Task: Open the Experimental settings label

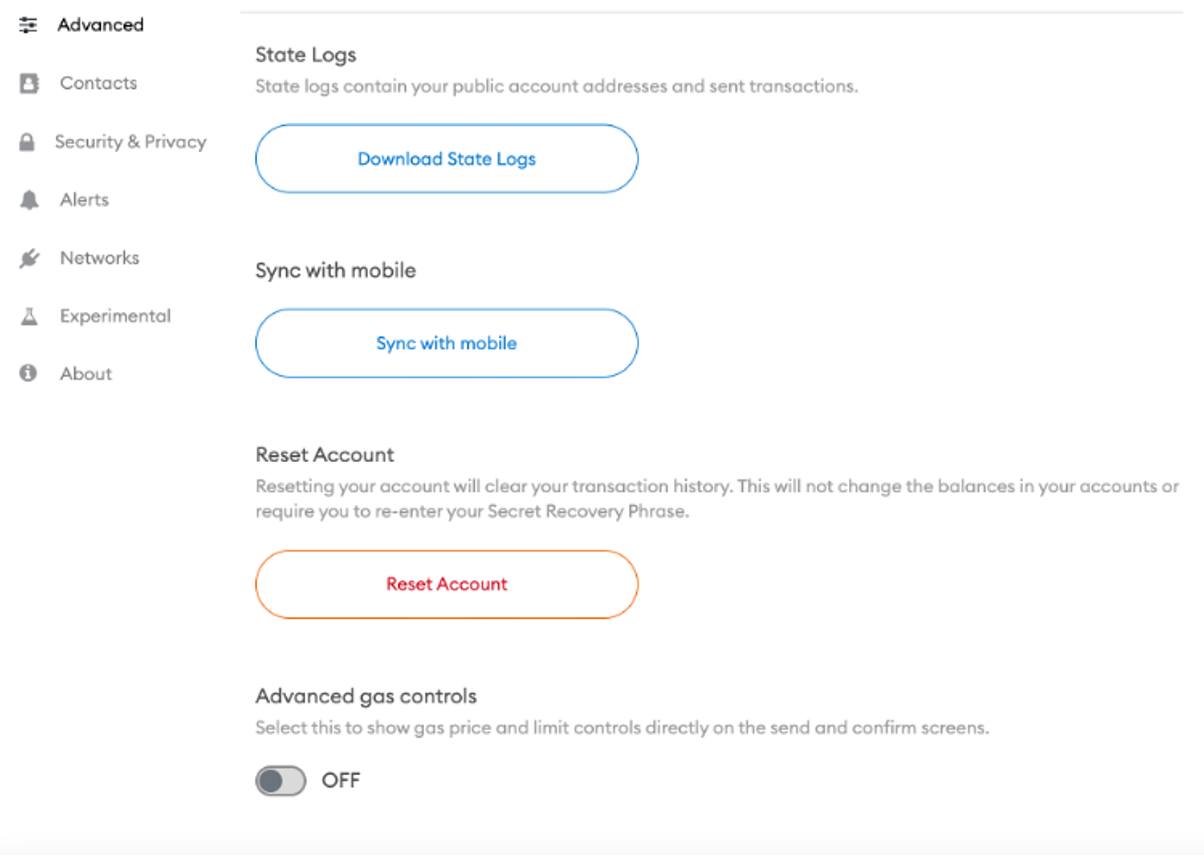Action: pyautogui.click(x=115, y=316)
